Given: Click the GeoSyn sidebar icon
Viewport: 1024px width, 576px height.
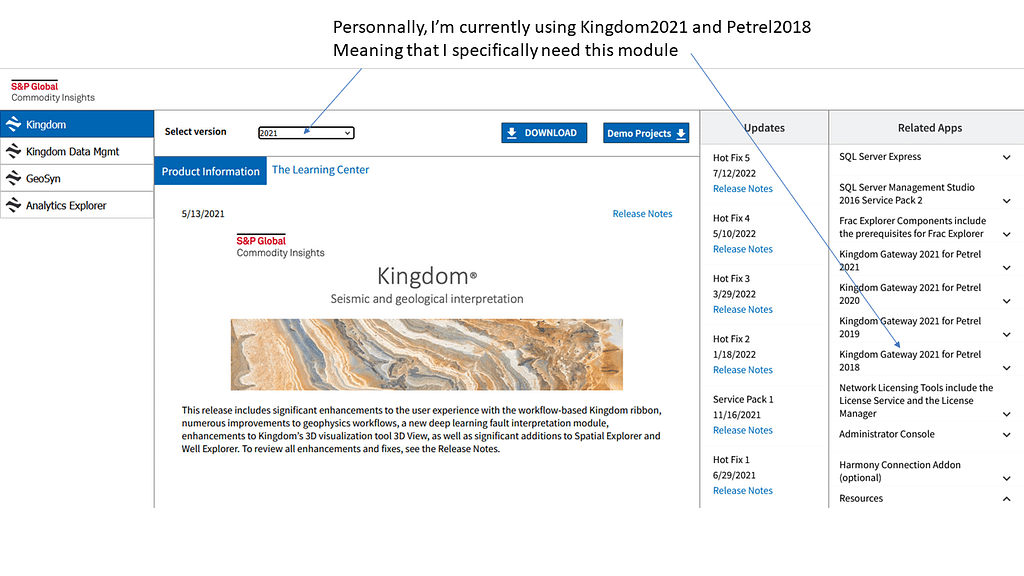Looking at the screenshot, I should (x=13, y=178).
